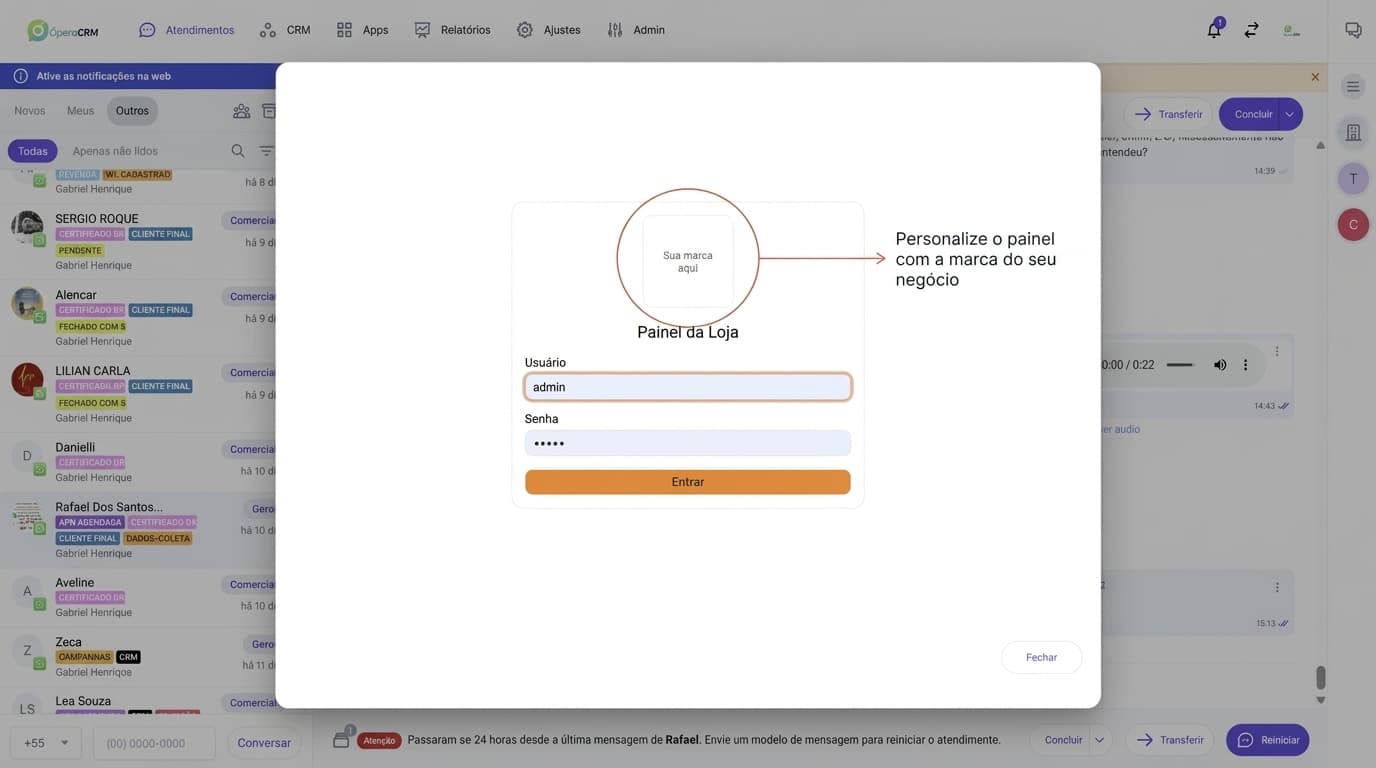The height and width of the screenshot is (768, 1376).
Task: Open the inbox icon left of the Atenção badge
Action: [341, 740]
